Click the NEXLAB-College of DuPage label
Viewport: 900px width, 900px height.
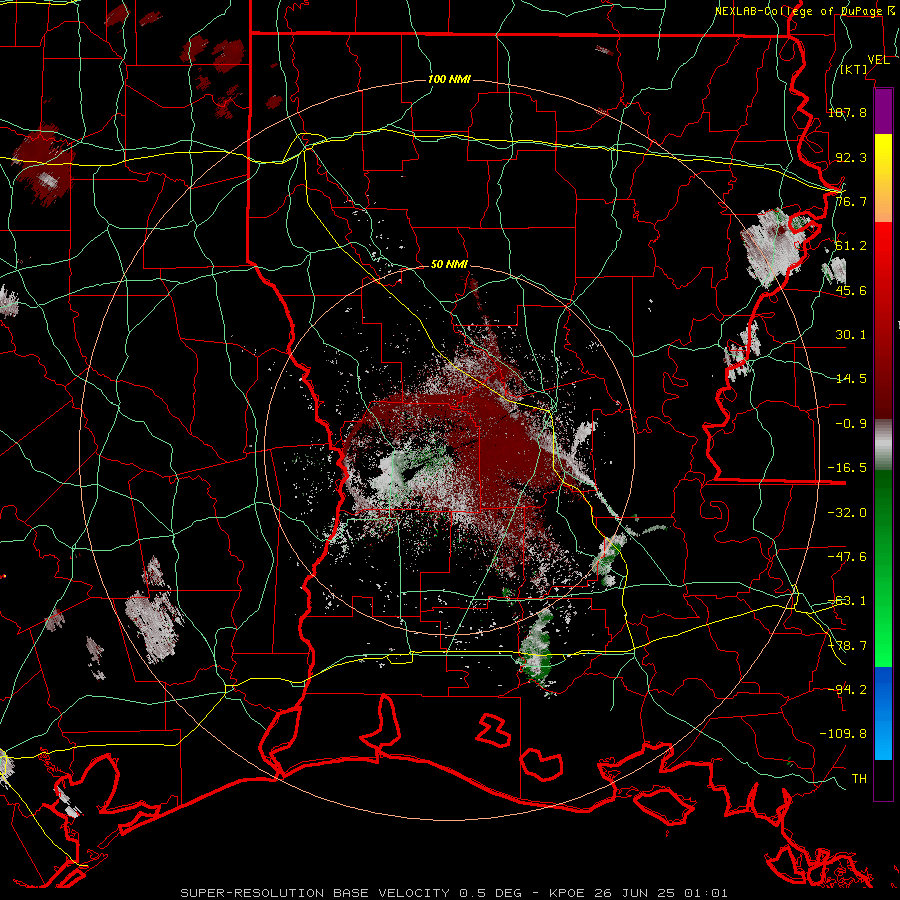point(804,11)
